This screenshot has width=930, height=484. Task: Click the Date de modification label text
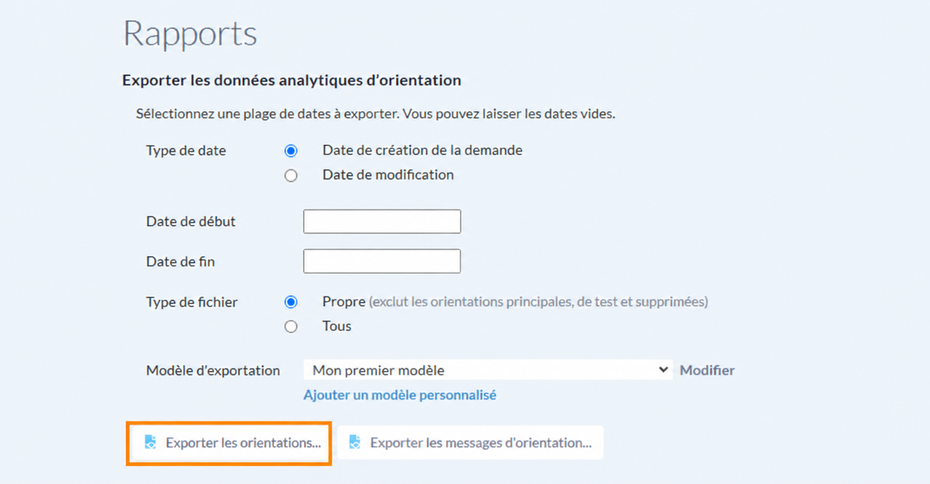(x=388, y=175)
